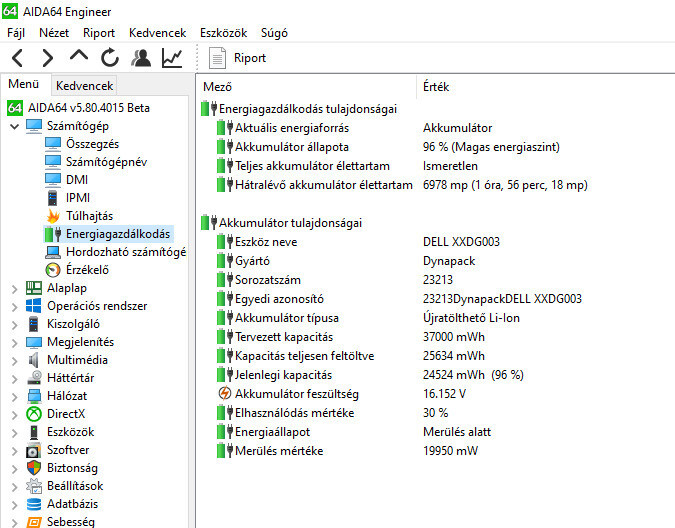Expand the Hálózat tree node
Viewport: 675px width, 528px height.
tap(15, 397)
